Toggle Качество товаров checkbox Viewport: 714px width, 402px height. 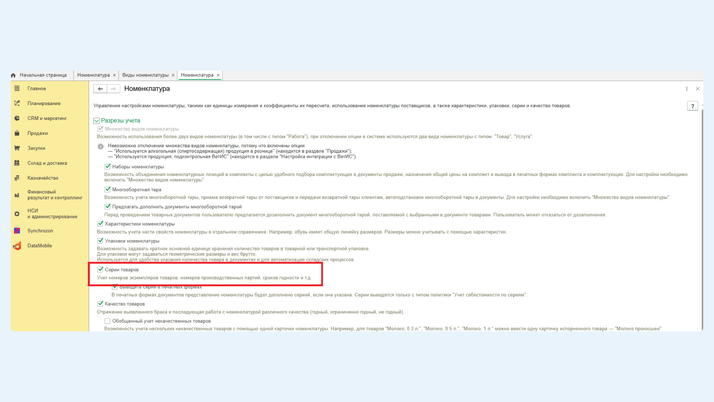click(x=100, y=304)
